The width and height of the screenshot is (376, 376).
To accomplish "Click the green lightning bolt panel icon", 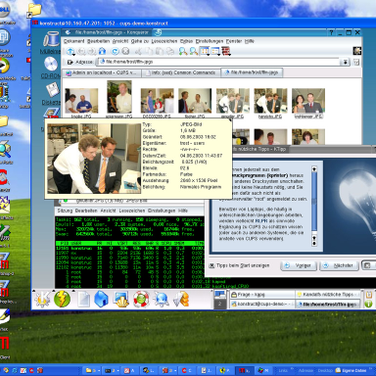I will [x=62, y=299].
